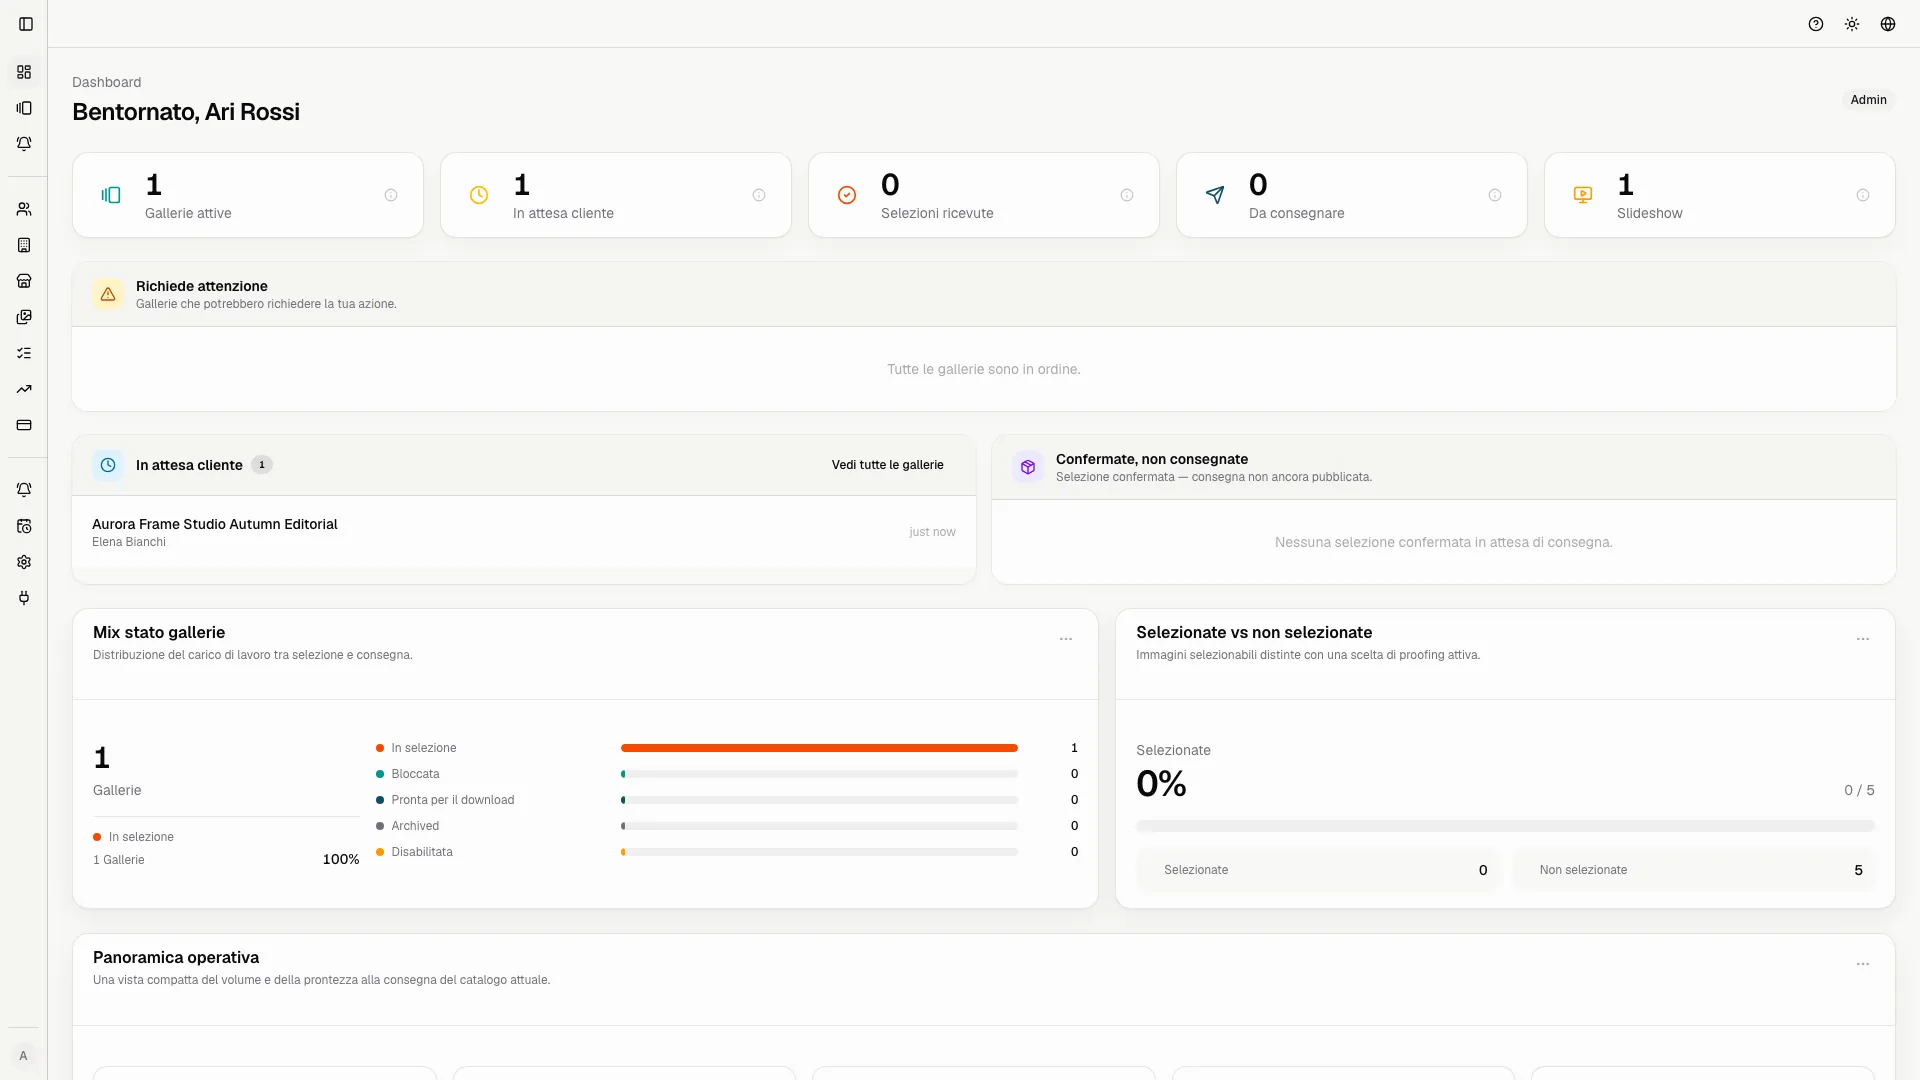Open the building icon in sidebar

coord(24,245)
